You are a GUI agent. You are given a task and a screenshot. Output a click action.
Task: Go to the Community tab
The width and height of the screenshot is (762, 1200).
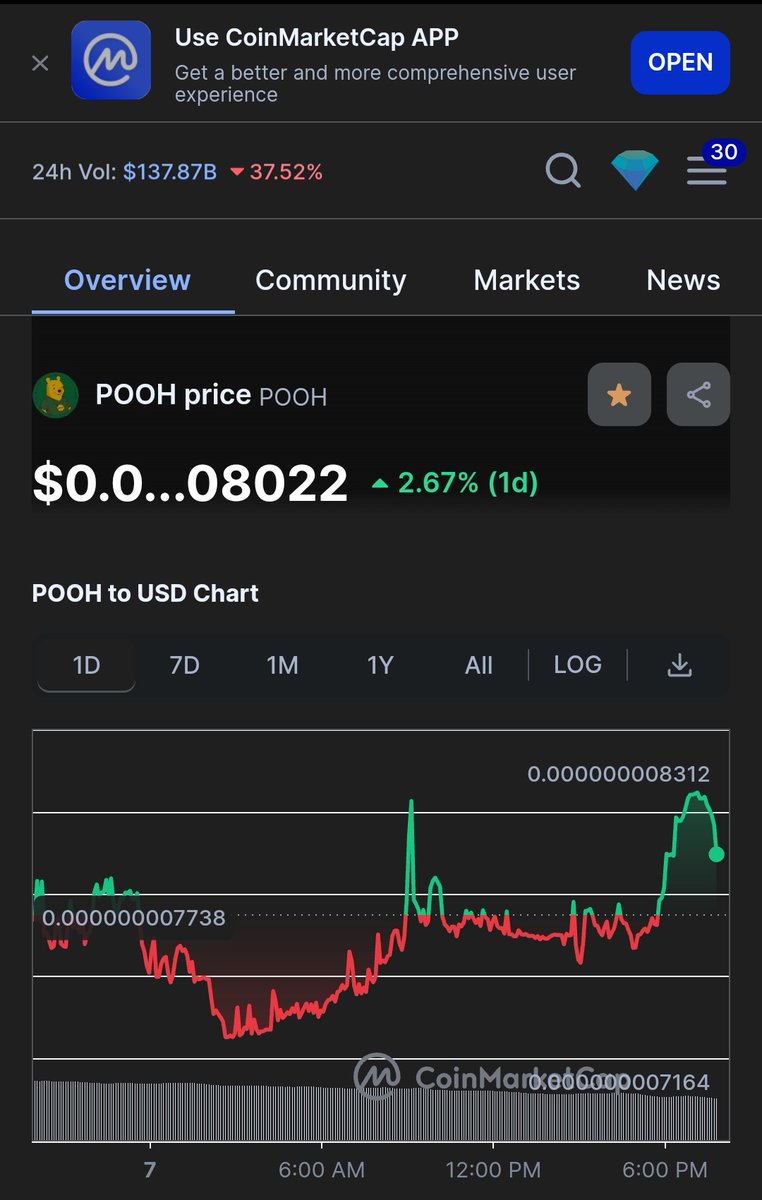coord(331,280)
